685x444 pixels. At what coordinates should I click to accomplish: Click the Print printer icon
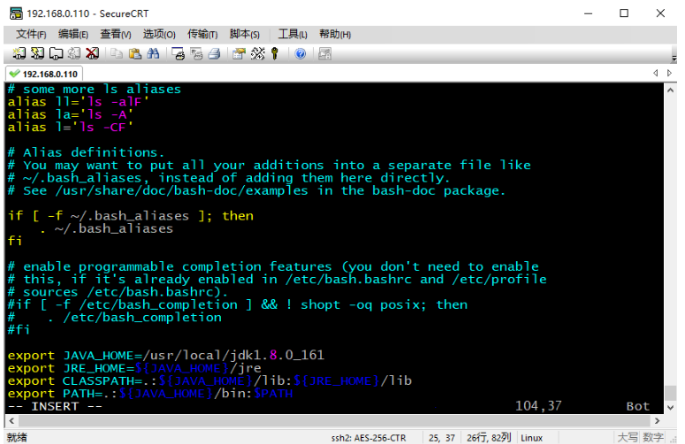[214, 54]
